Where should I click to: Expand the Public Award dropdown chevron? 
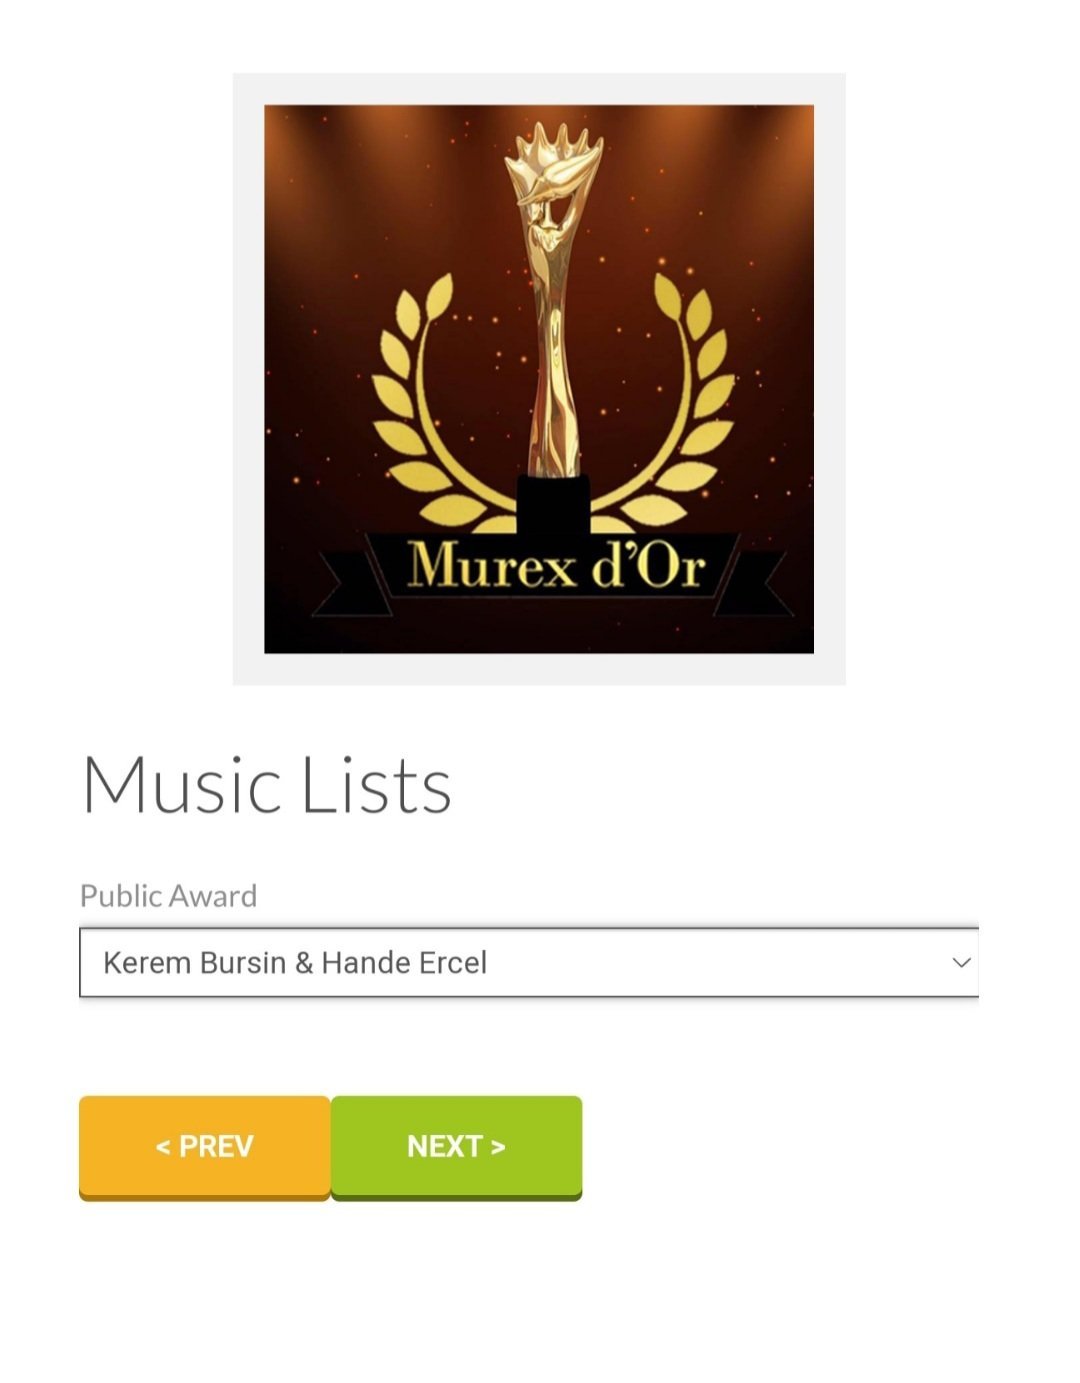click(961, 963)
